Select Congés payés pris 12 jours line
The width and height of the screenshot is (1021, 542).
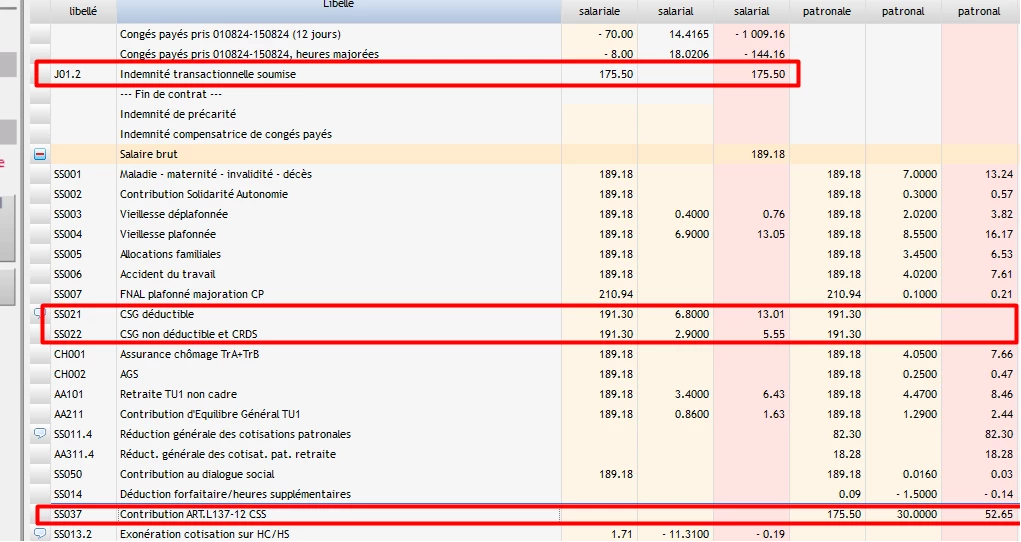coord(230,34)
